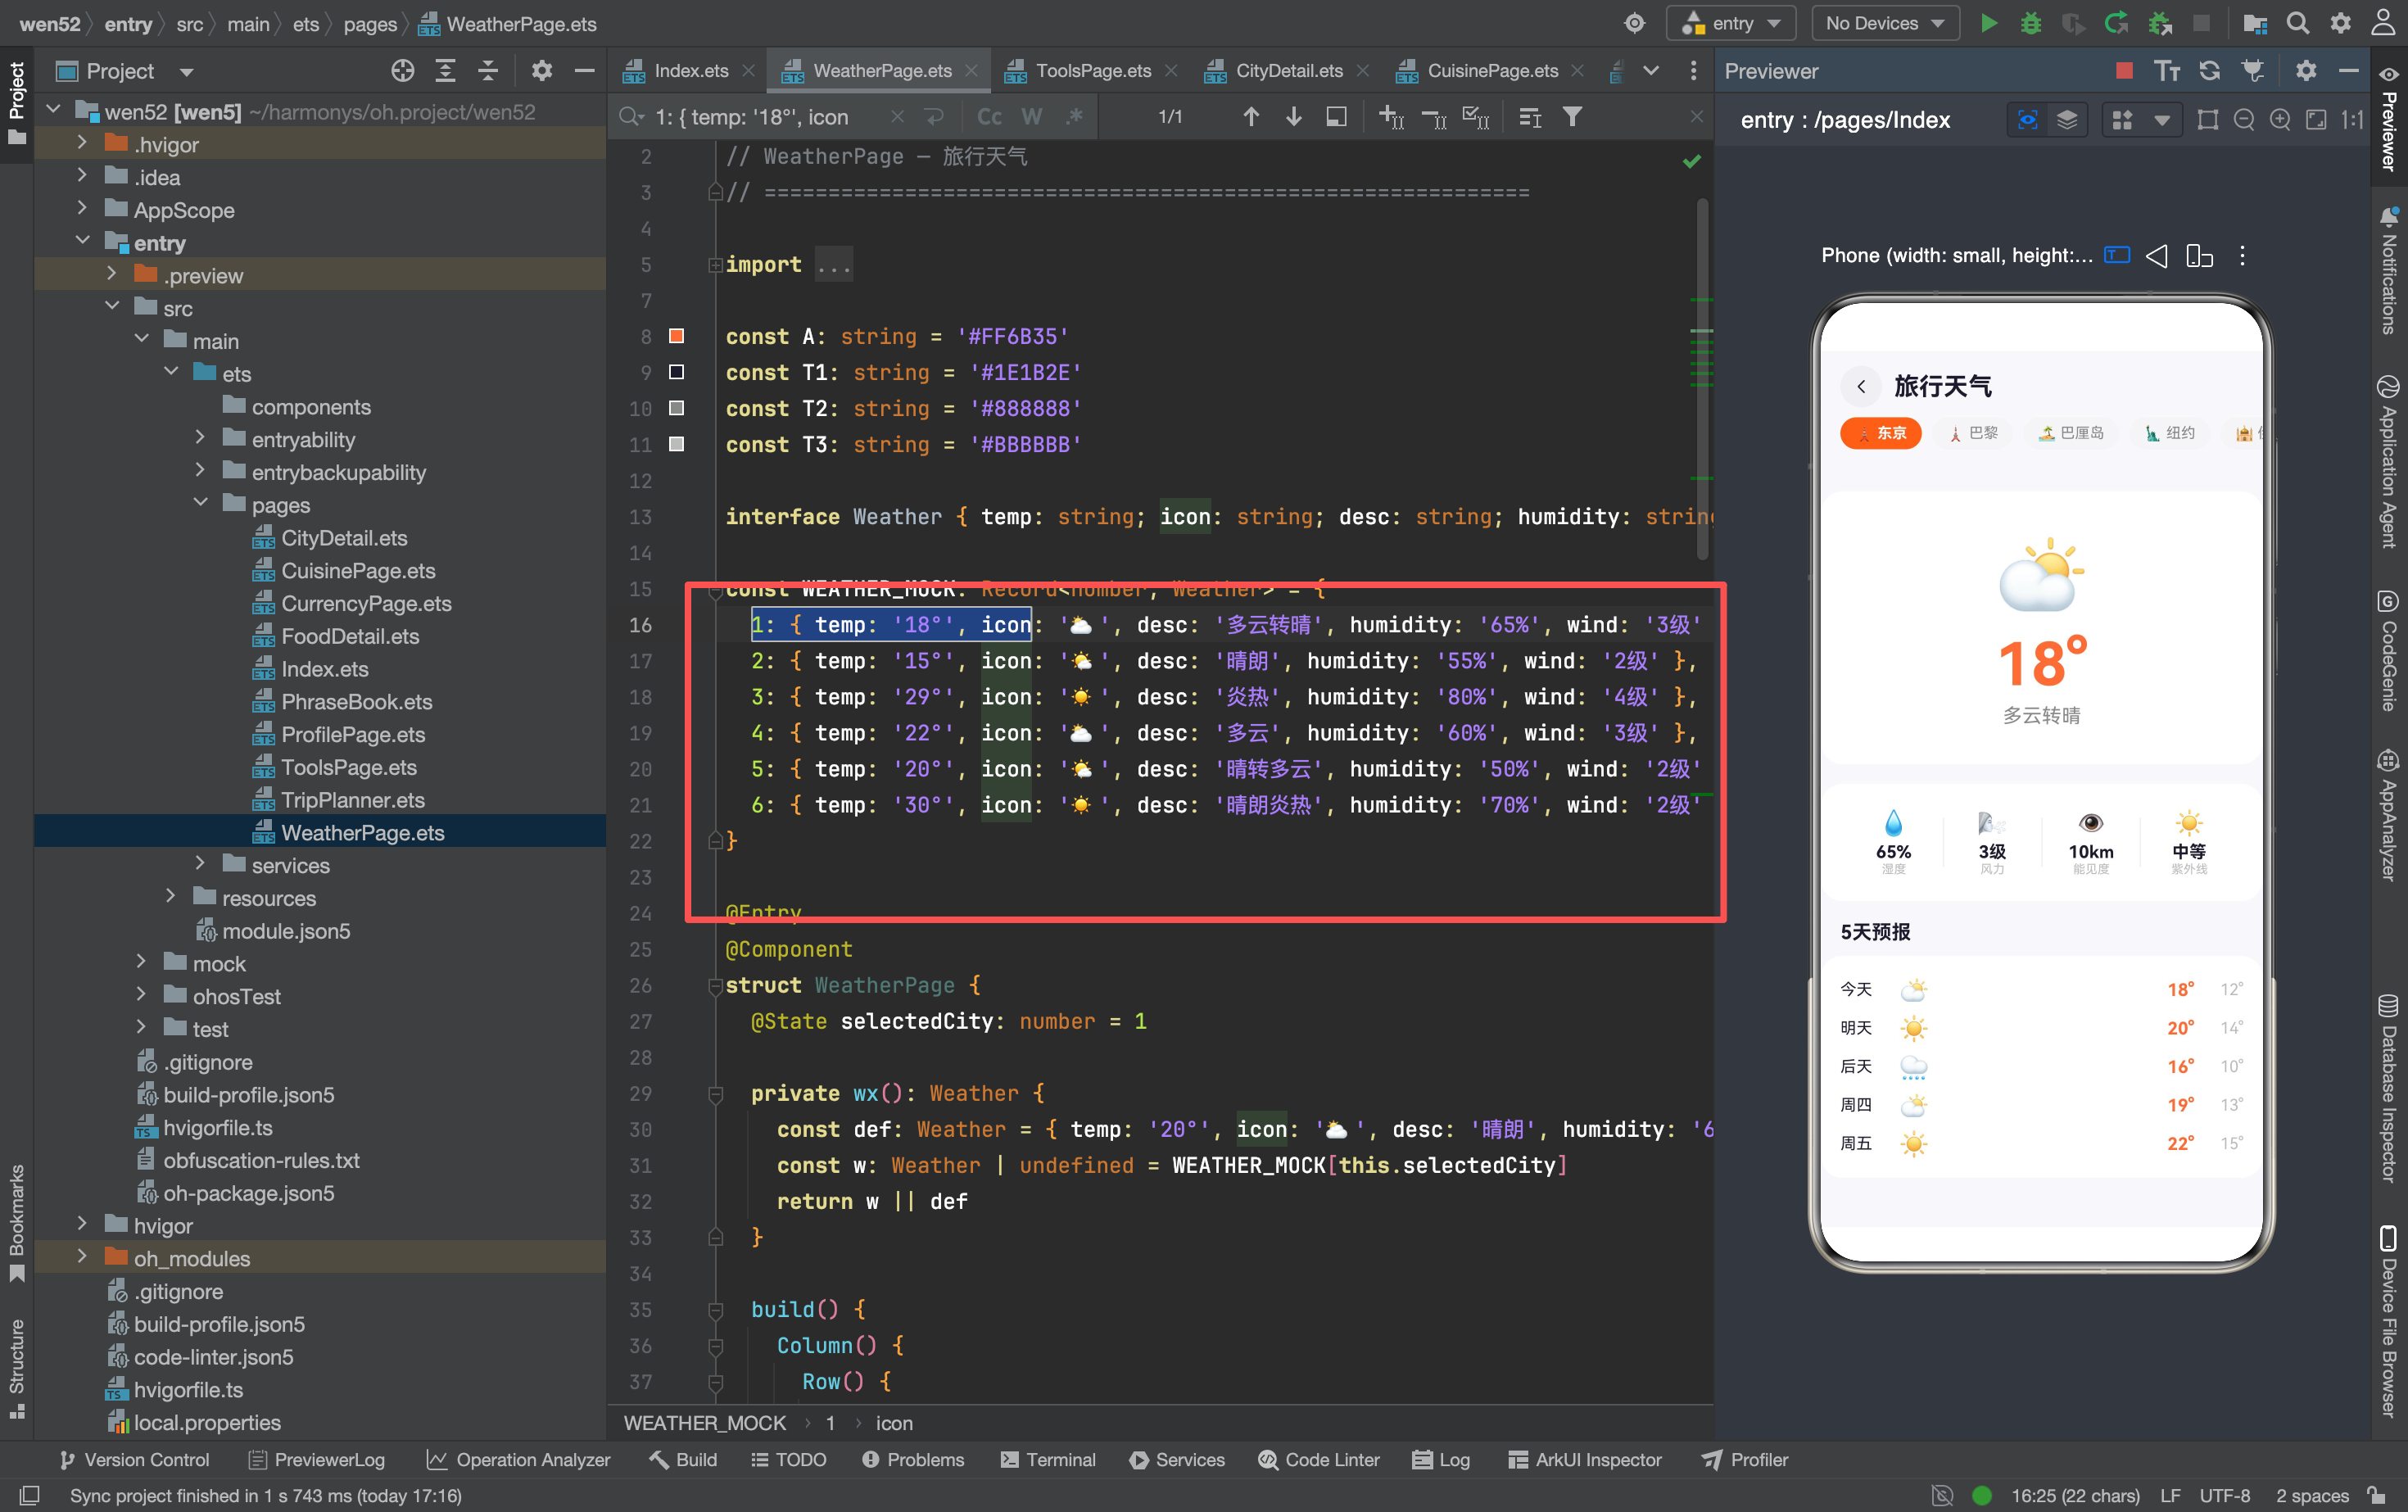
Task: Open ArkUI Inspector tool window
Action: [x=1585, y=1460]
